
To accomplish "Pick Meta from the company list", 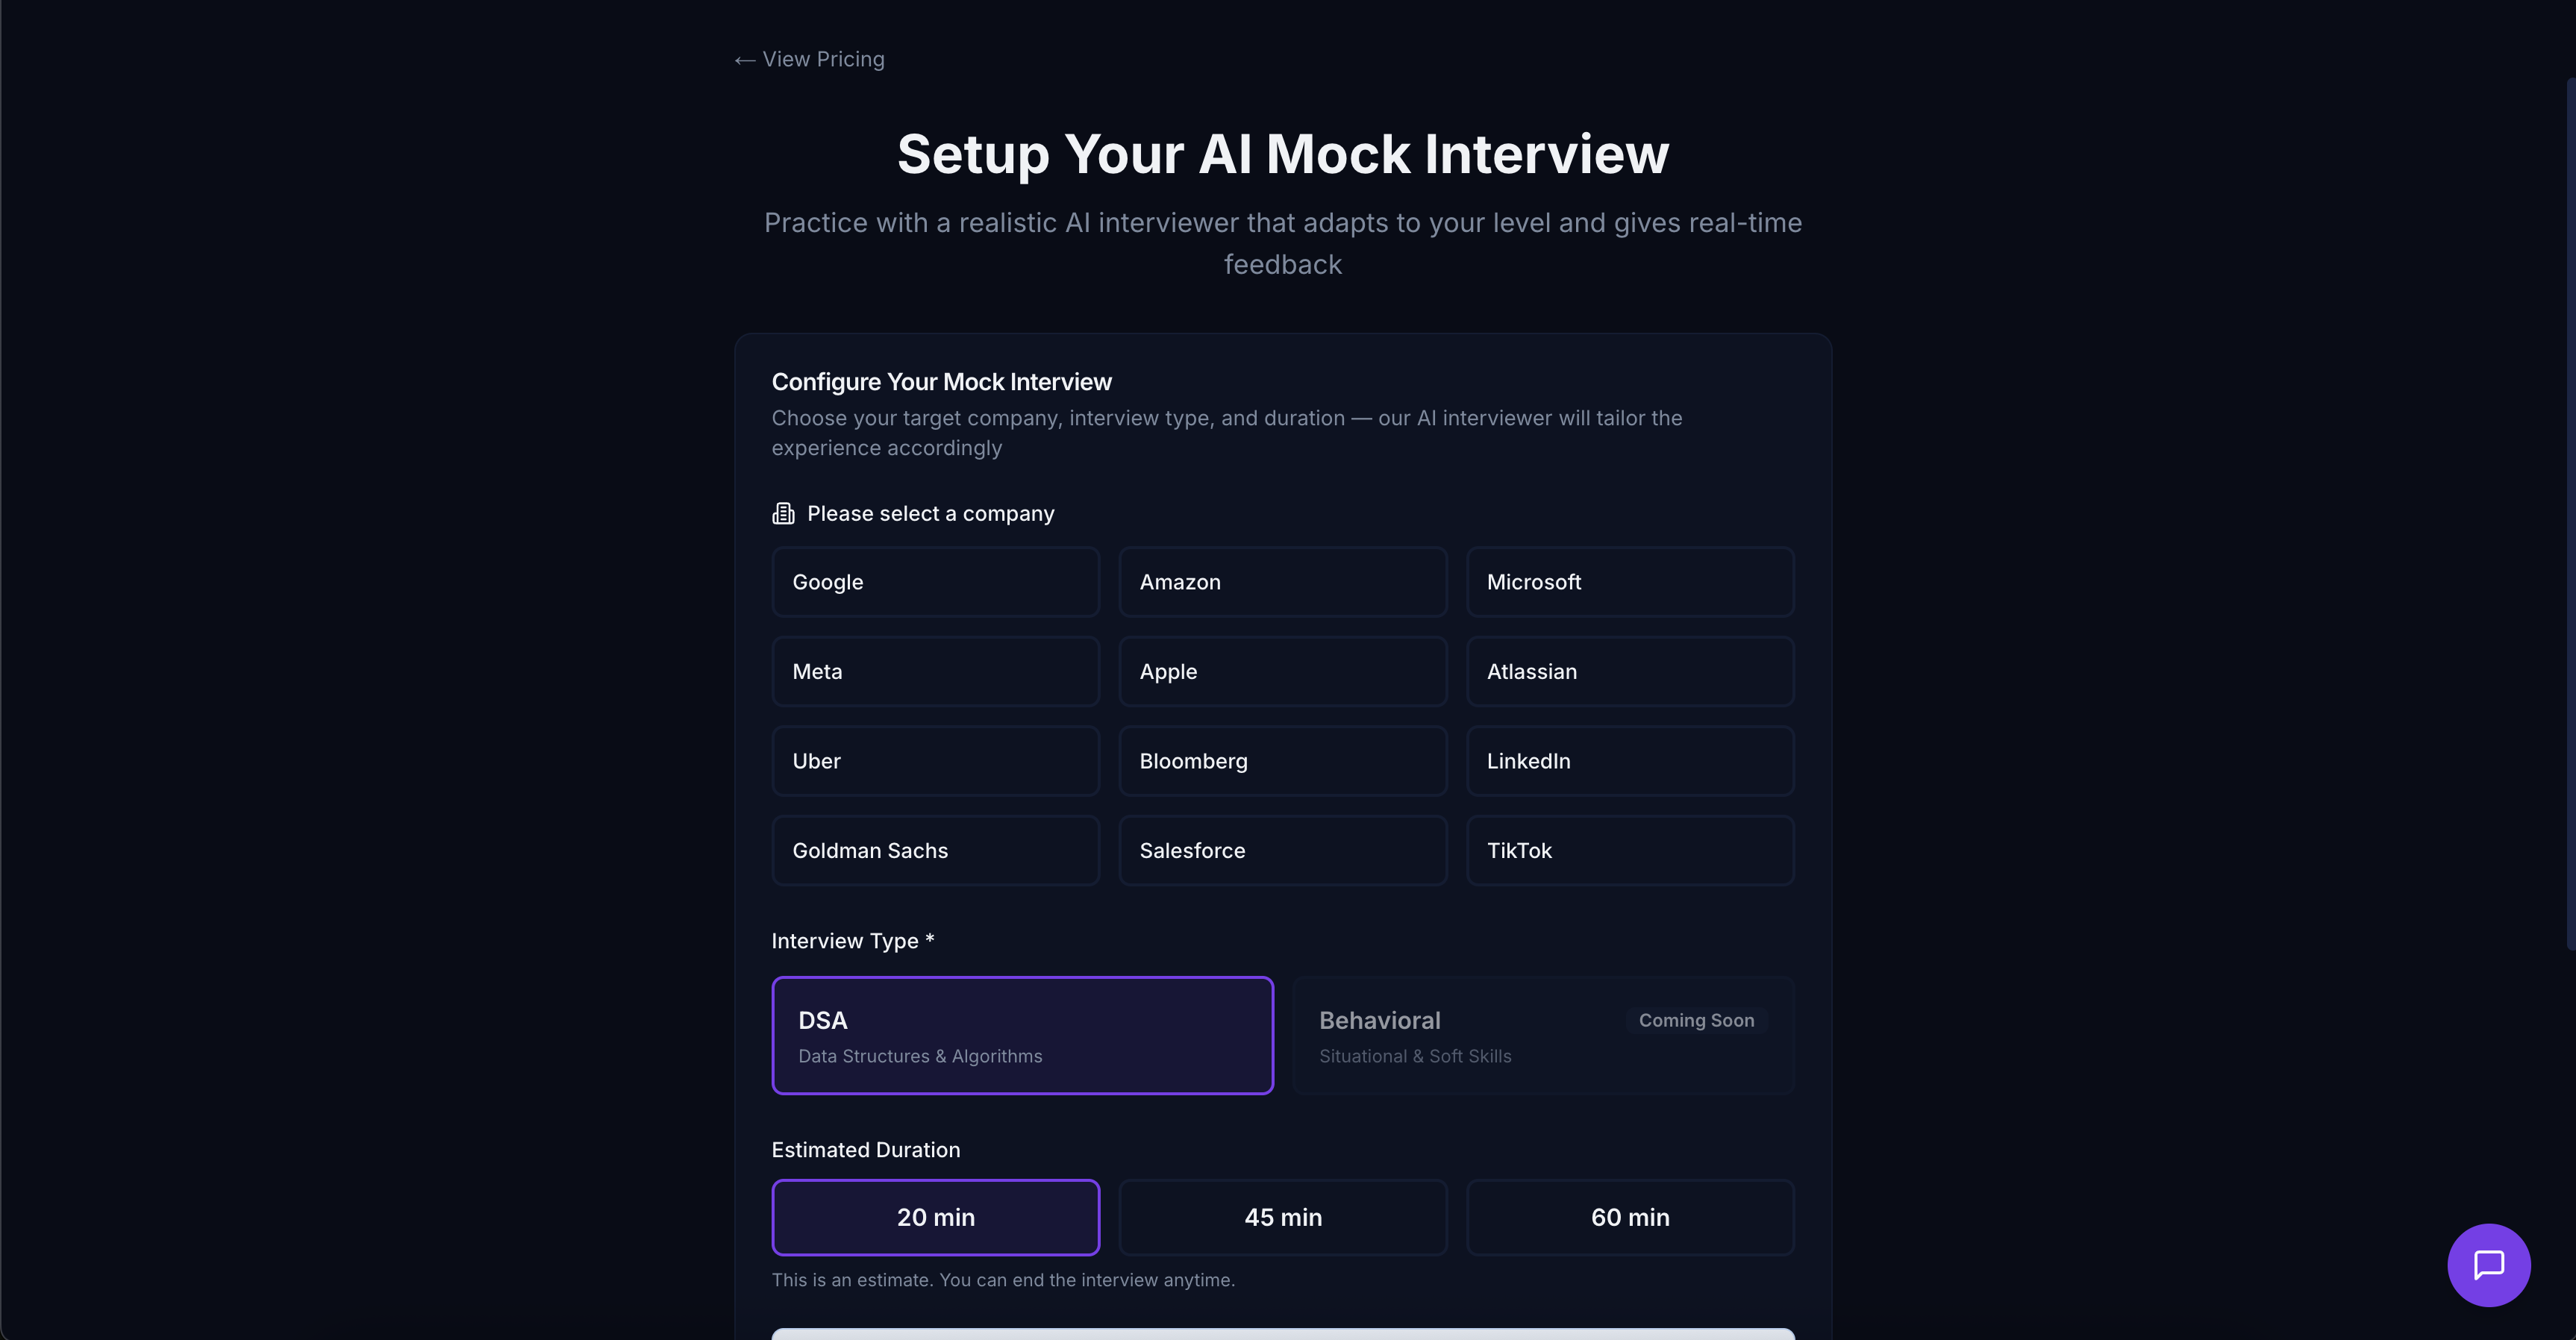I will (935, 671).
